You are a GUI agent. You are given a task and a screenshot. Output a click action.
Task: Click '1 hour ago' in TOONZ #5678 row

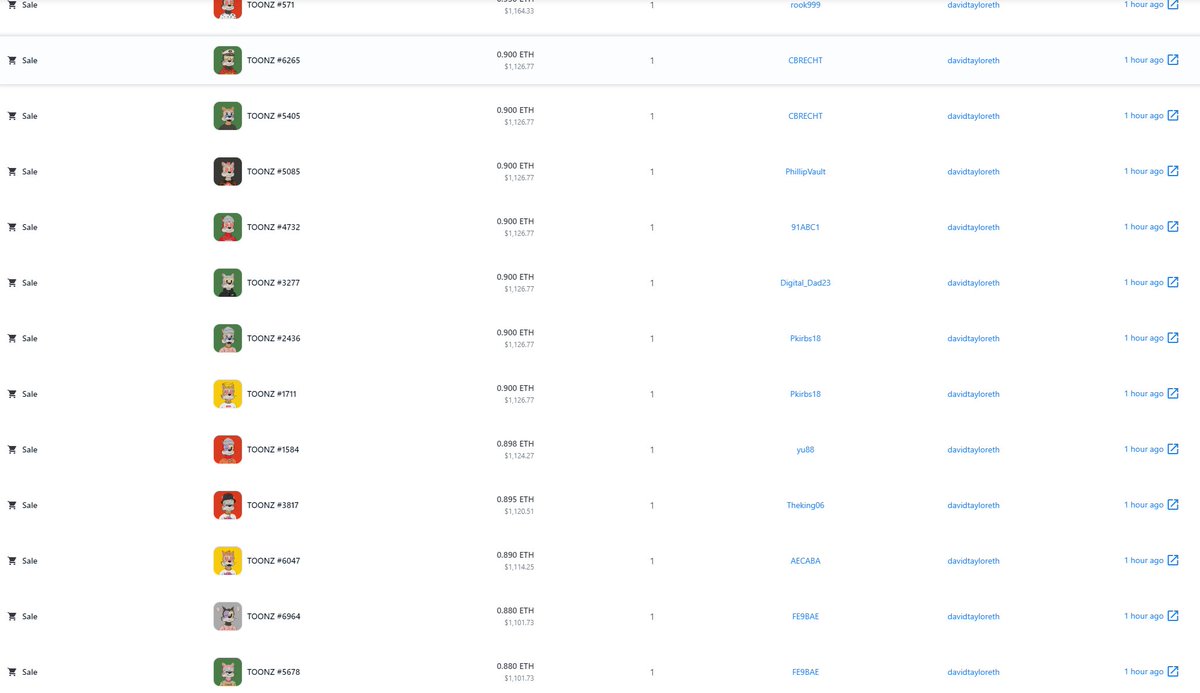pos(1143,672)
